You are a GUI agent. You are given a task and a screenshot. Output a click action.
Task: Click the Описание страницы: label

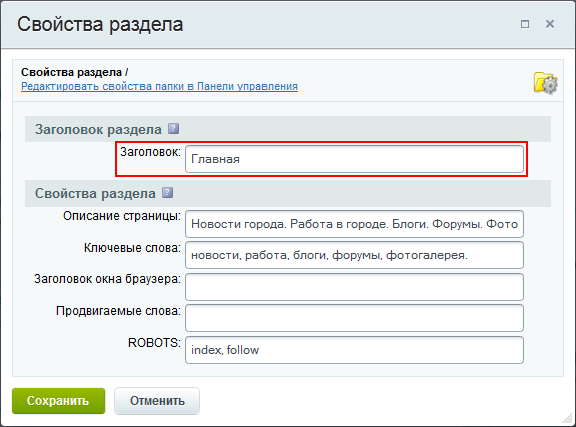click(x=122, y=216)
